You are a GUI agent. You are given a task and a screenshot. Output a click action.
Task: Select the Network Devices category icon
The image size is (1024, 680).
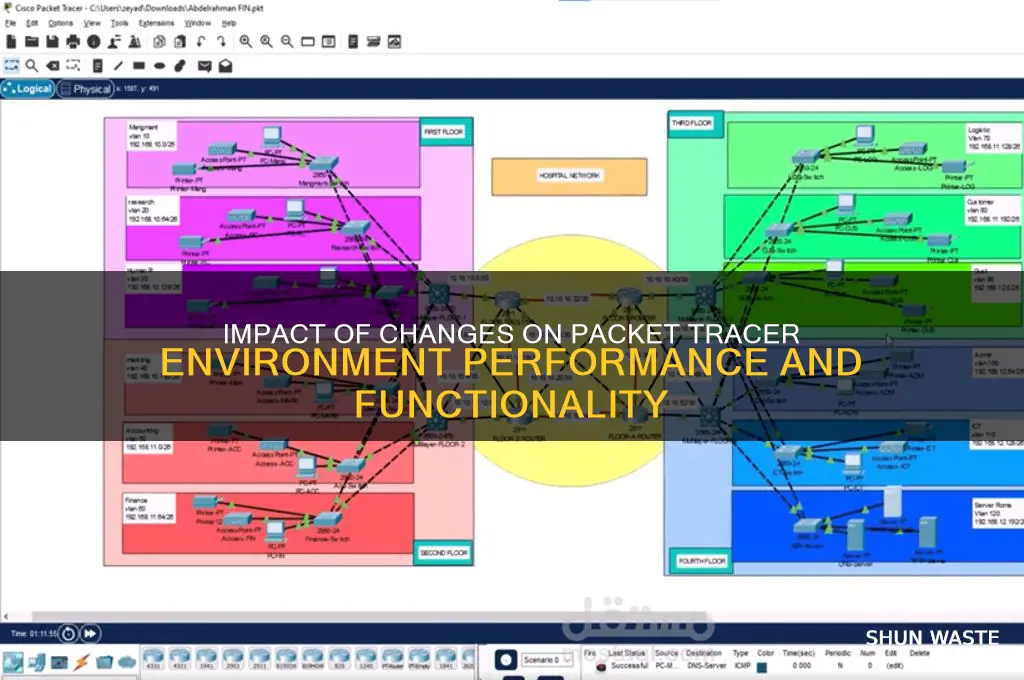[x=12, y=662]
